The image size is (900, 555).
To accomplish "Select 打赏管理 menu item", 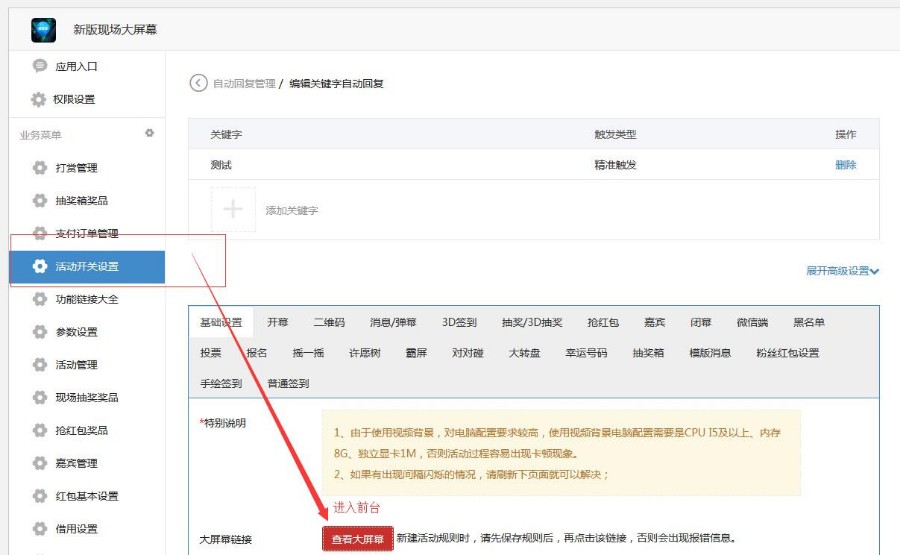I will coord(76,168).
